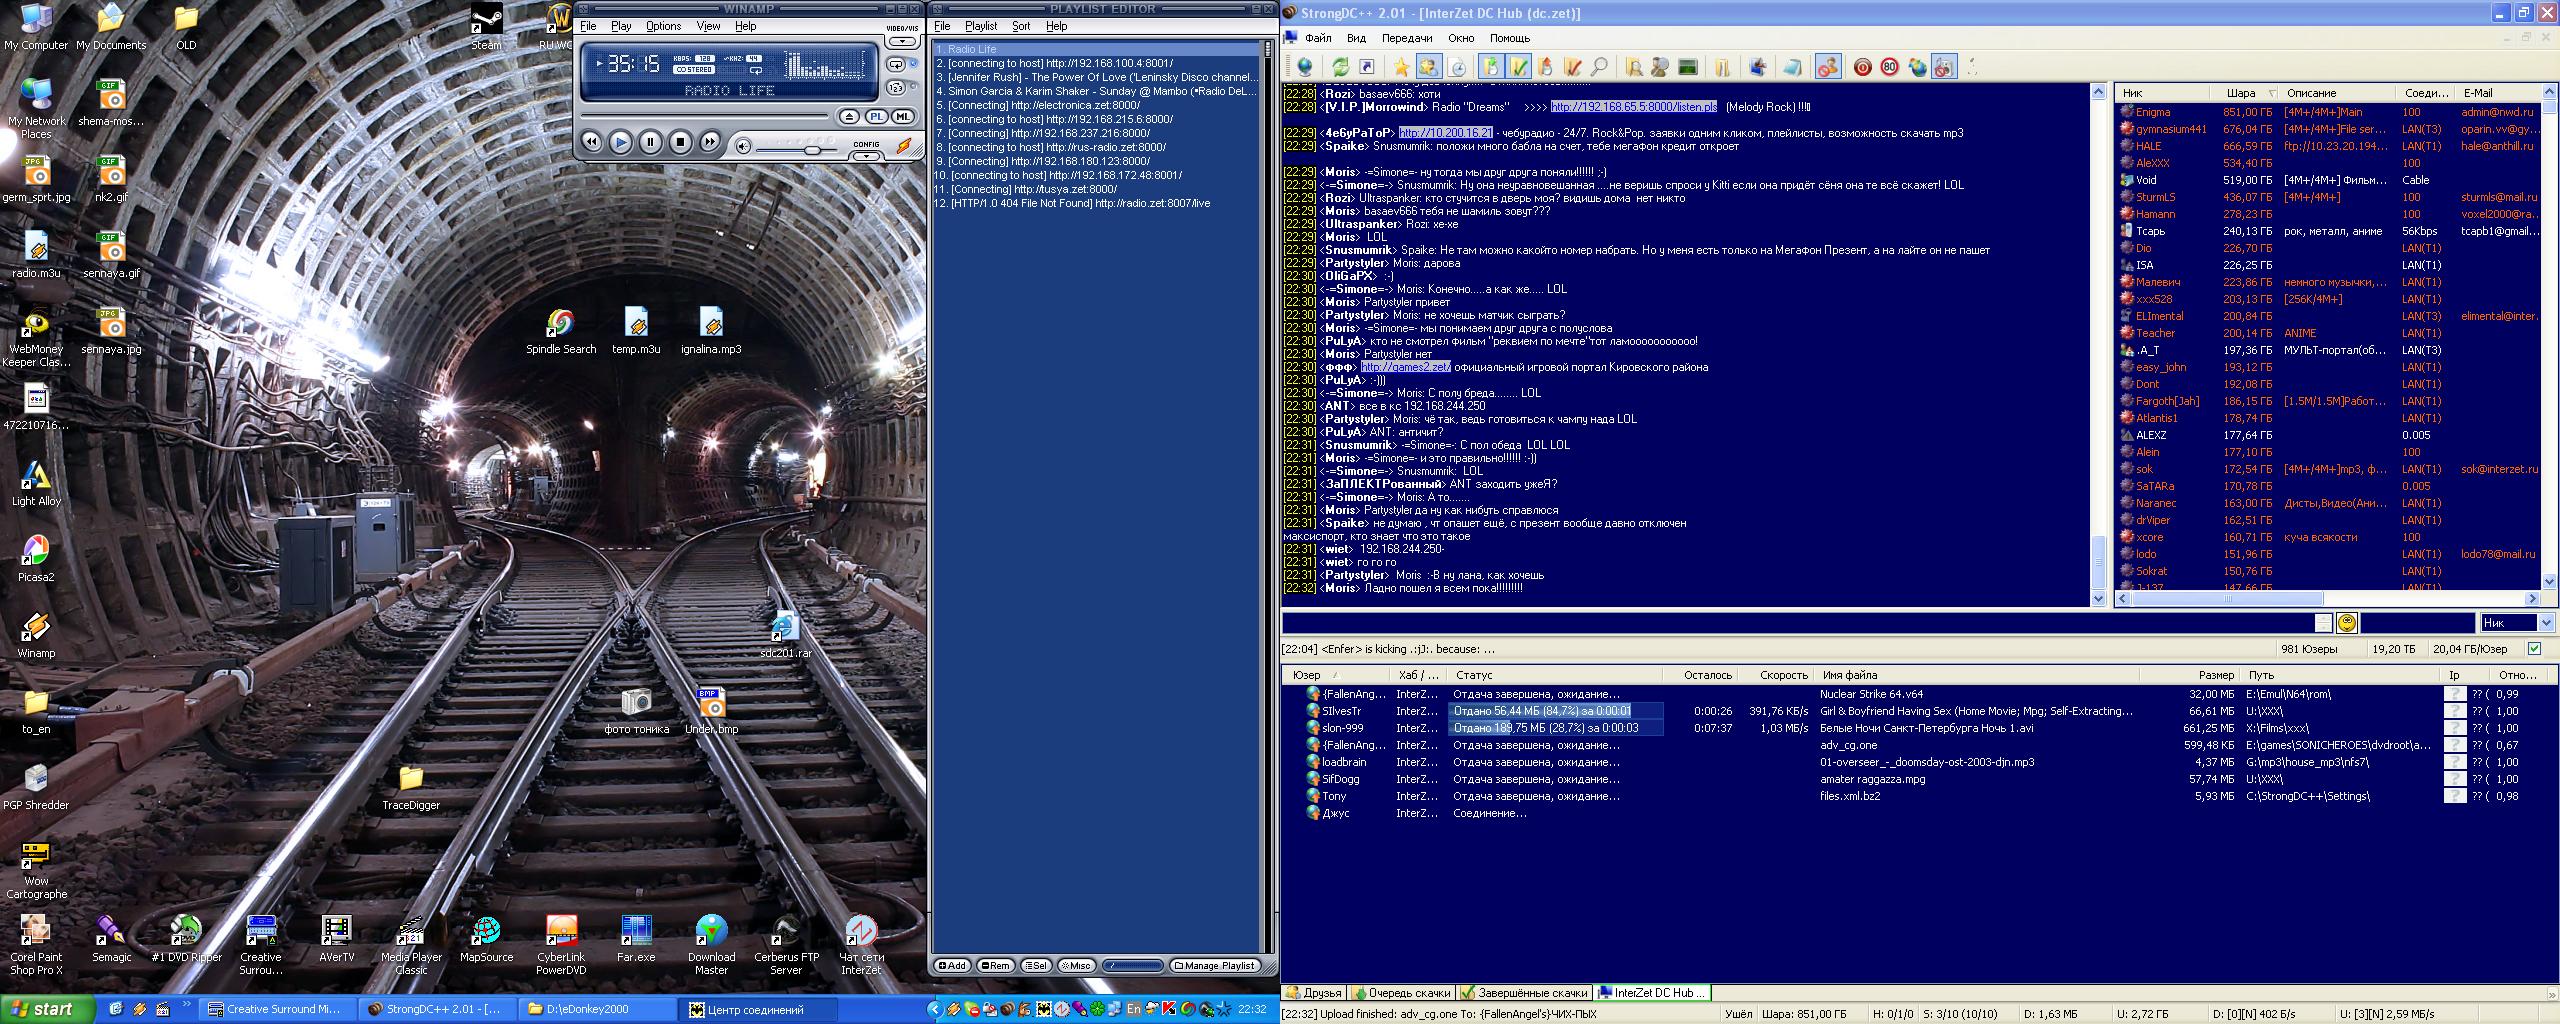Expand the Ник filter dropdown
Viewport: 2560px width, 1024px height.
2546,623
